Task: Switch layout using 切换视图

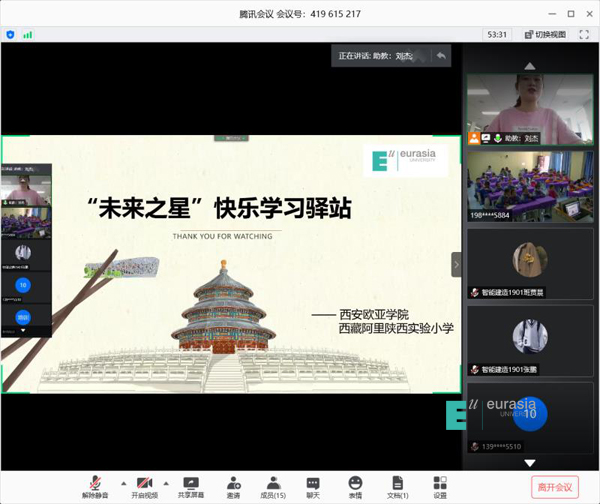Action: click(x=544, y=34)
